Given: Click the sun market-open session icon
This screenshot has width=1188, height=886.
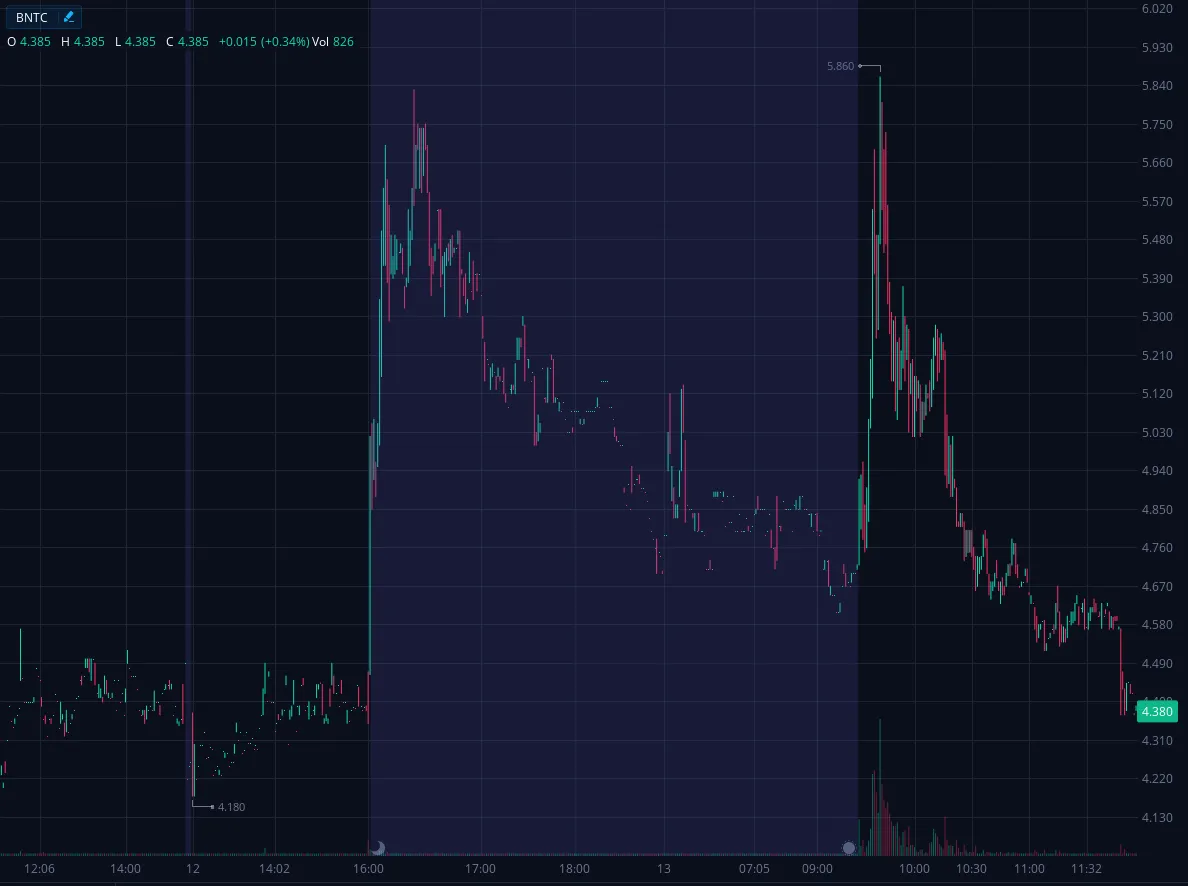Looking at the screenshot, I should (849, 848).
